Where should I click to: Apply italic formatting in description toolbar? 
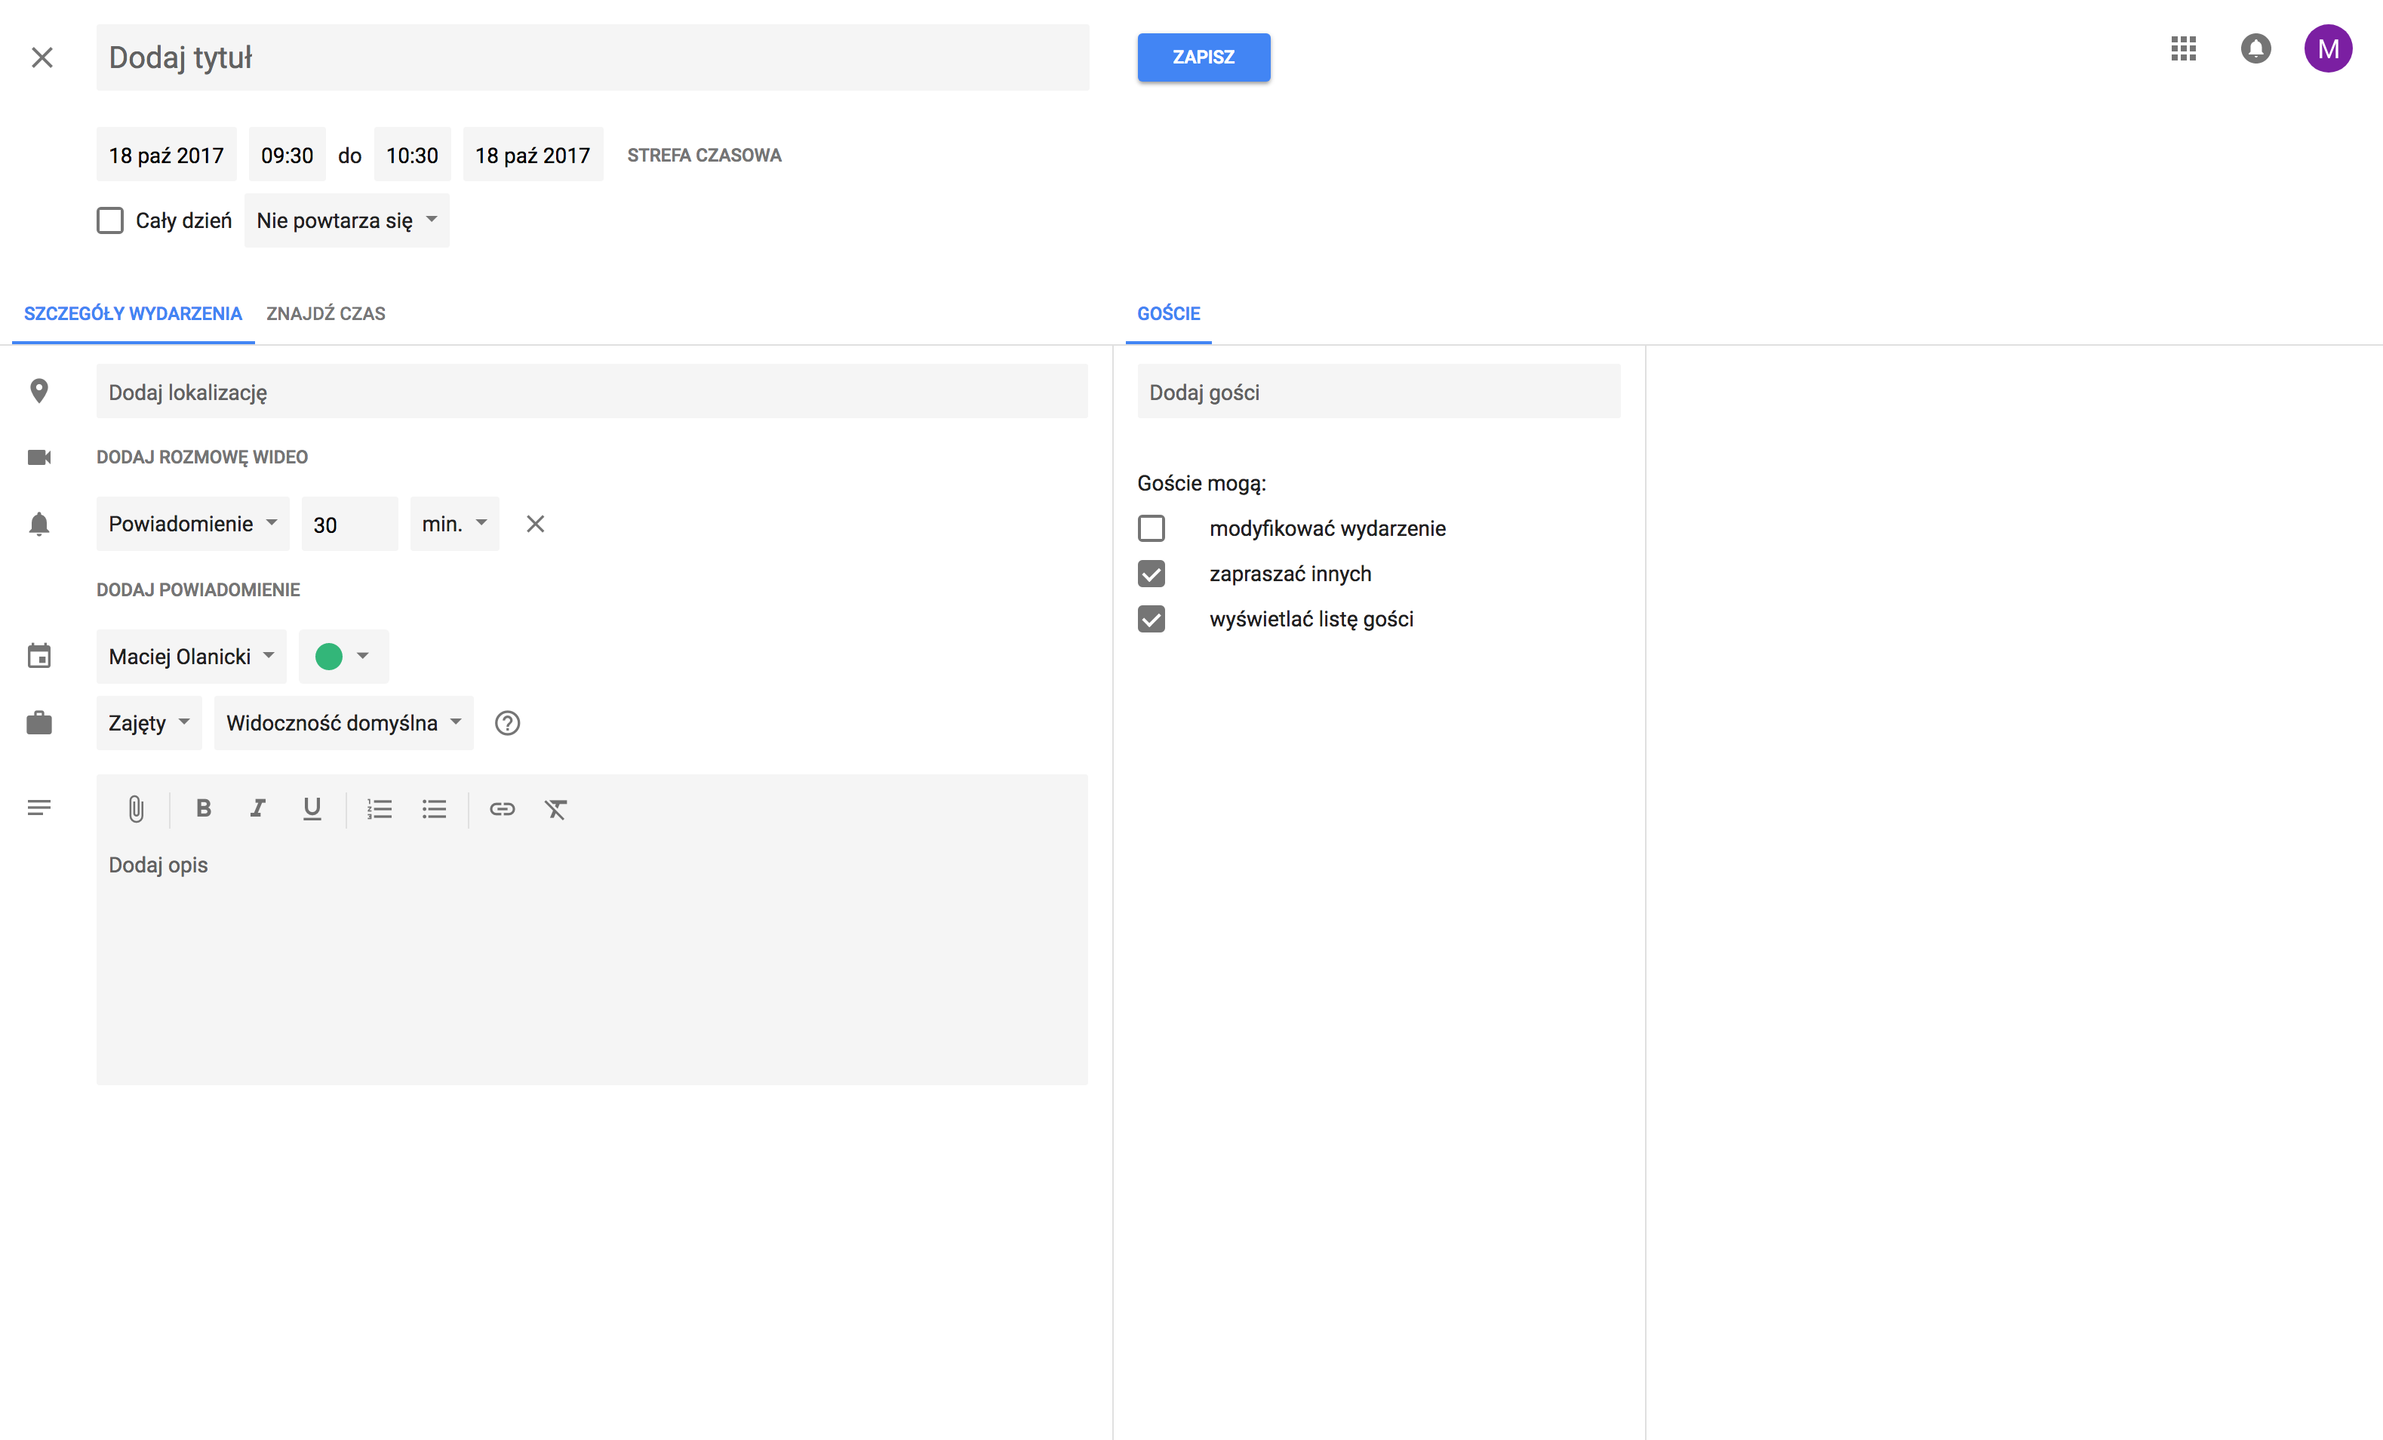[257, 809]
